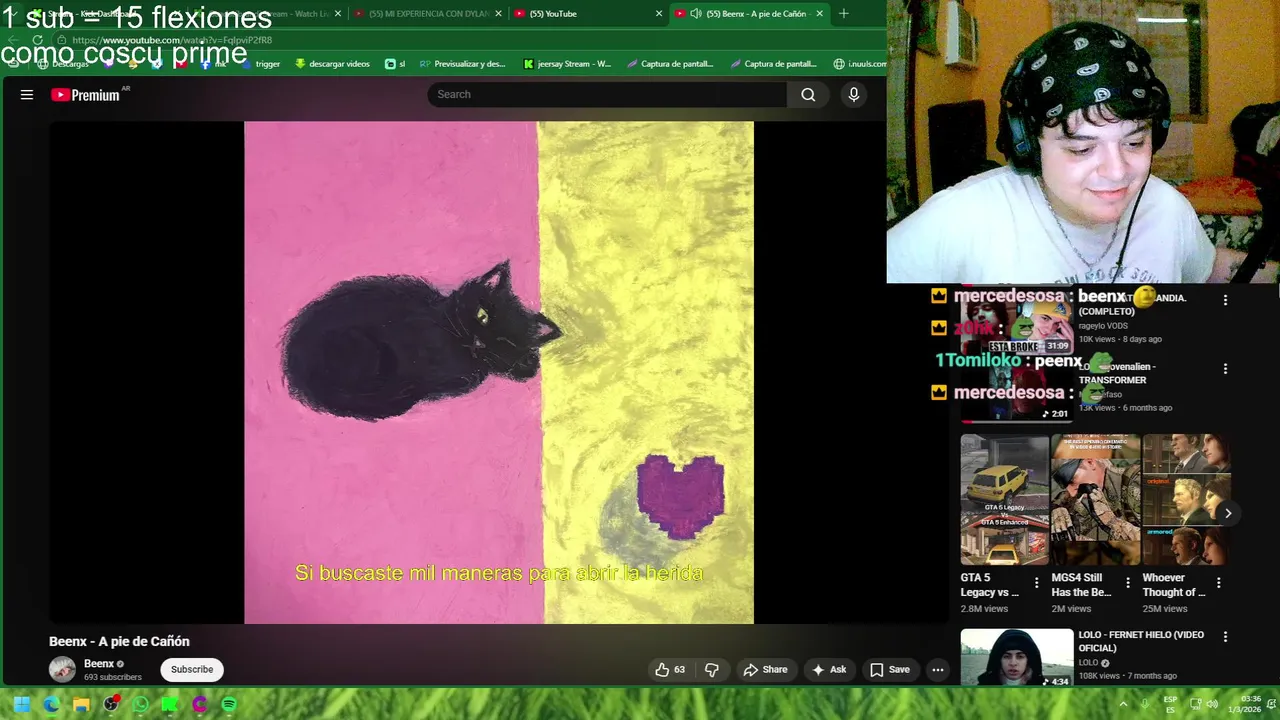1280x720 pixels.
Task: Open the 'i.nuuls.com' bookmark
Action: [x=860, y=64]
